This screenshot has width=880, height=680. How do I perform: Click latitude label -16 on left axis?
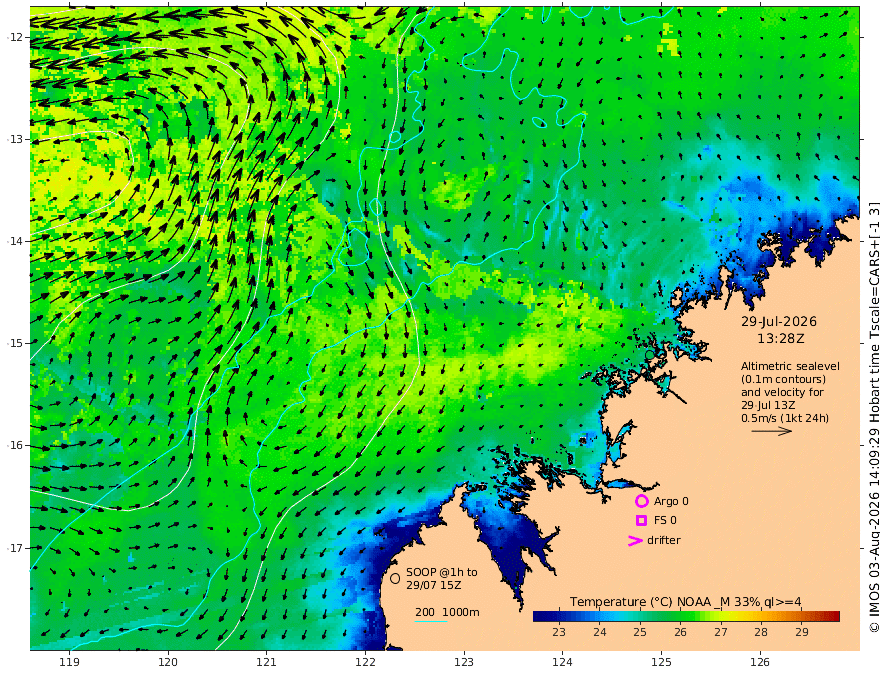[15, 445]
